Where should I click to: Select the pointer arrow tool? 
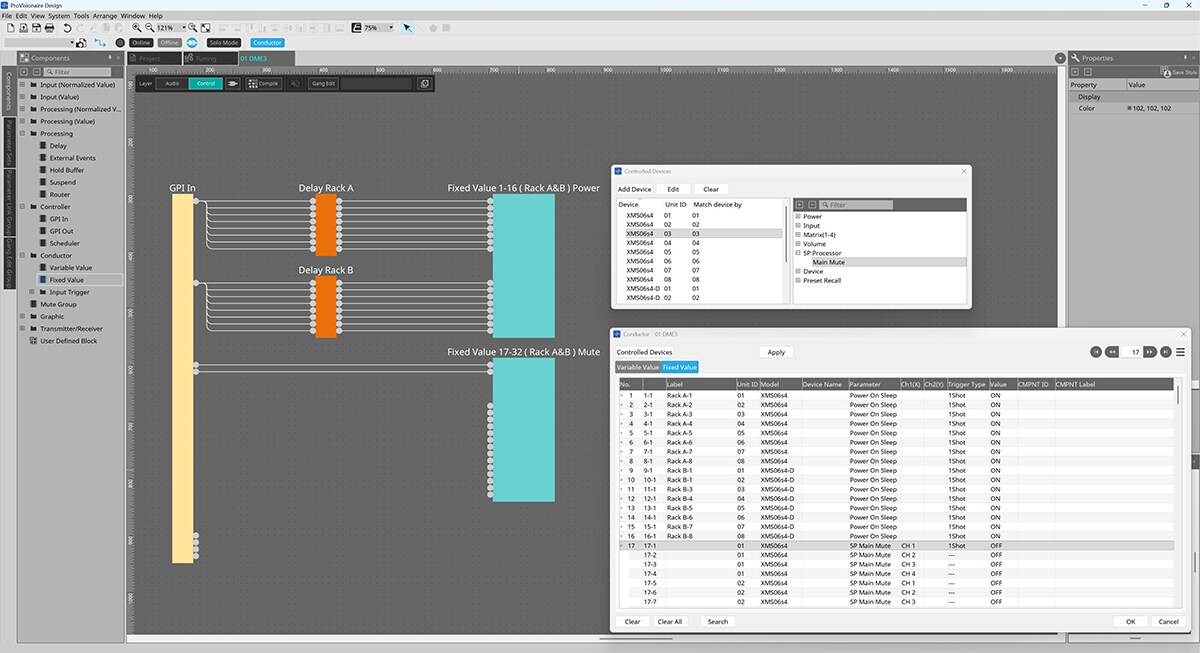(407, 28)
